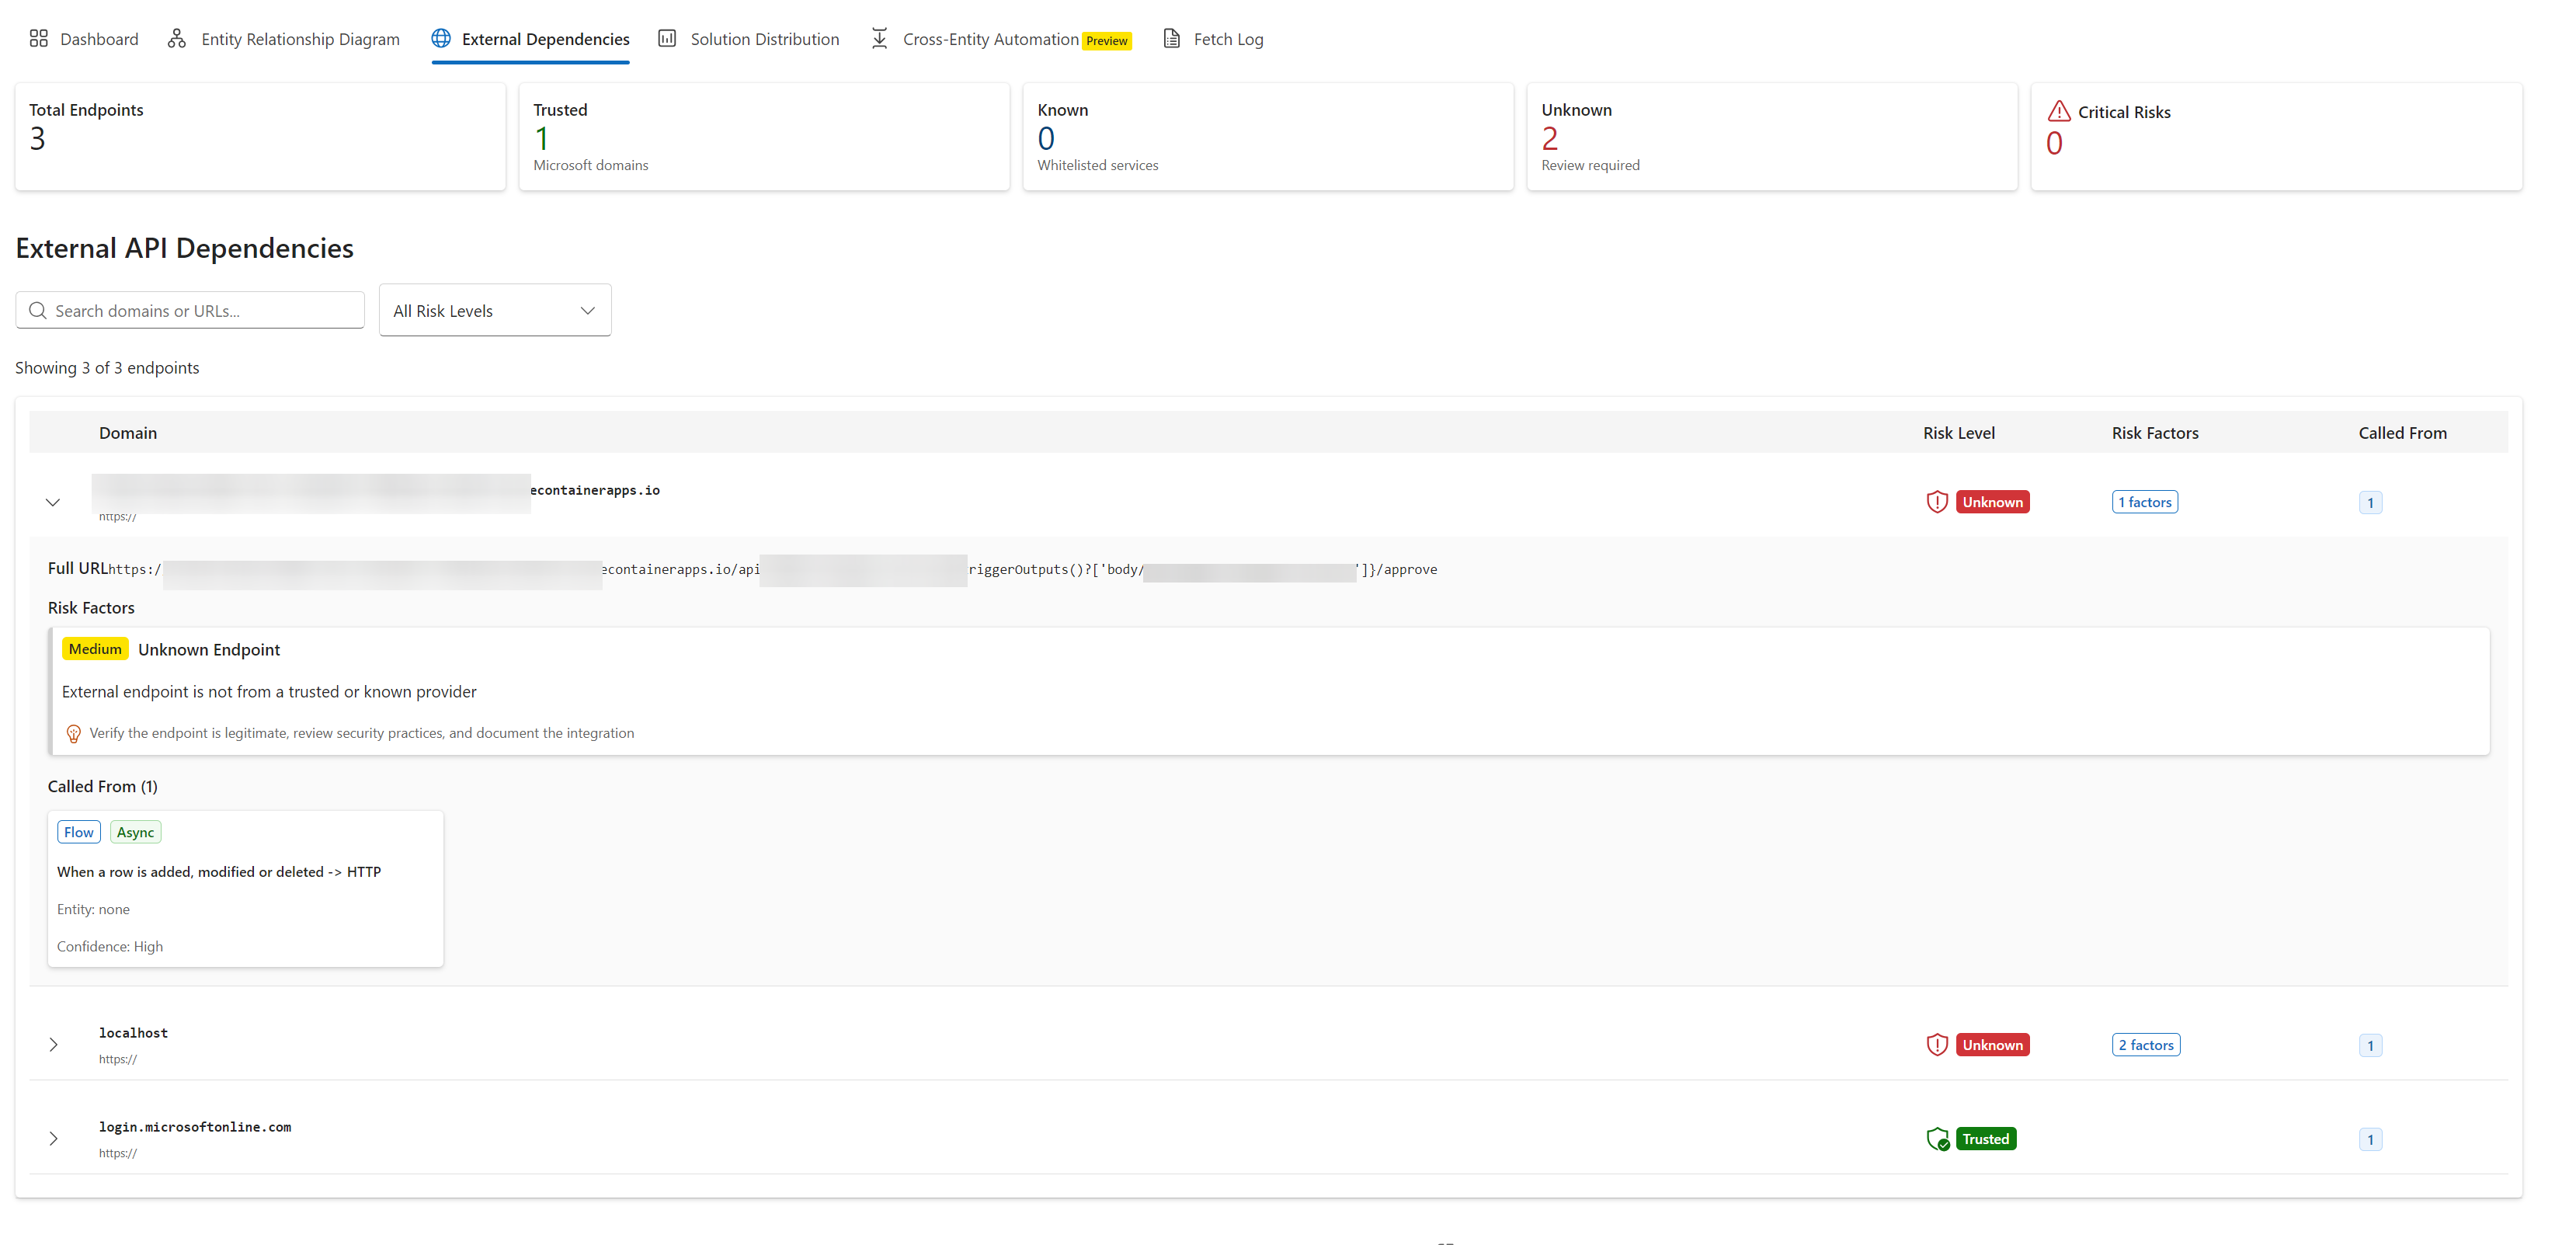Viewport: 2576px width, 1245px height.
Task: Expand the localhost endpoint row
Action: click(x=53, y=1045)
